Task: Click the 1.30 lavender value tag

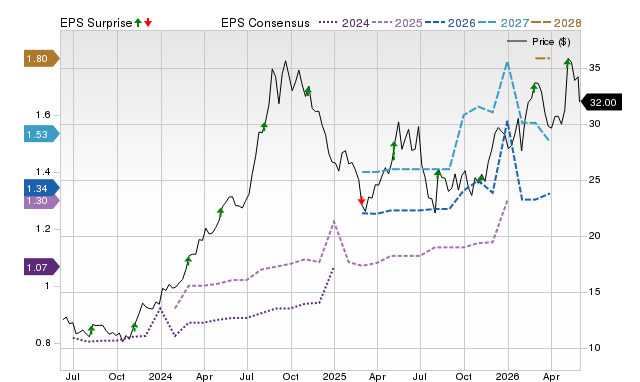Action: click(x=42, y=201)
